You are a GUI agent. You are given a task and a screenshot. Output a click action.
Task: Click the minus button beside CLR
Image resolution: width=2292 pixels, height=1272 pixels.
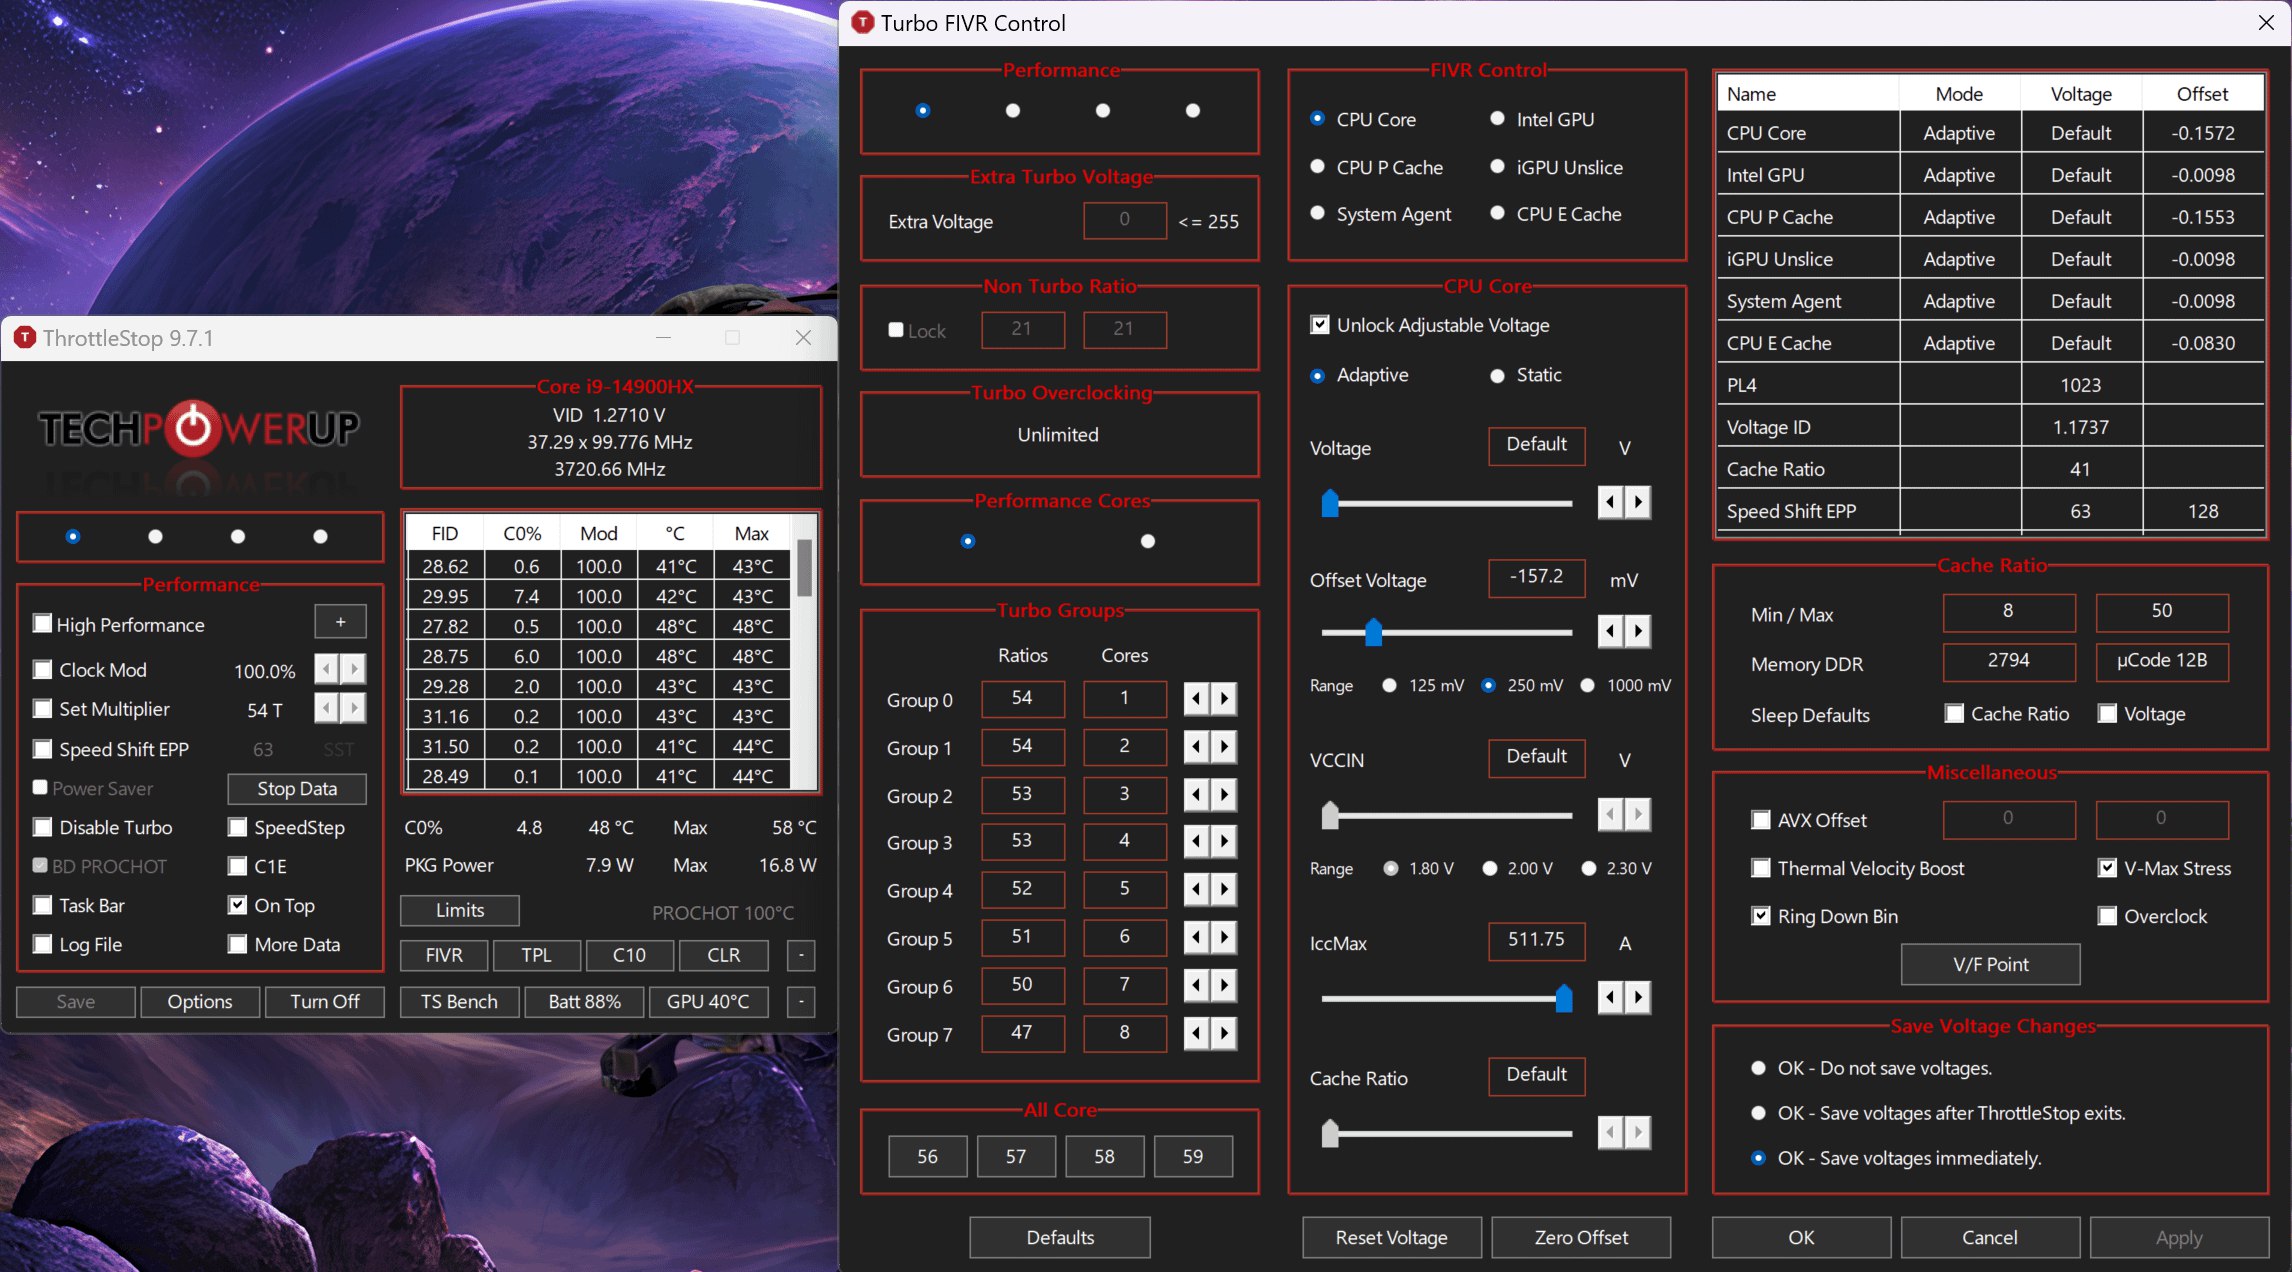pyautogui.click(x=801, y=955)
